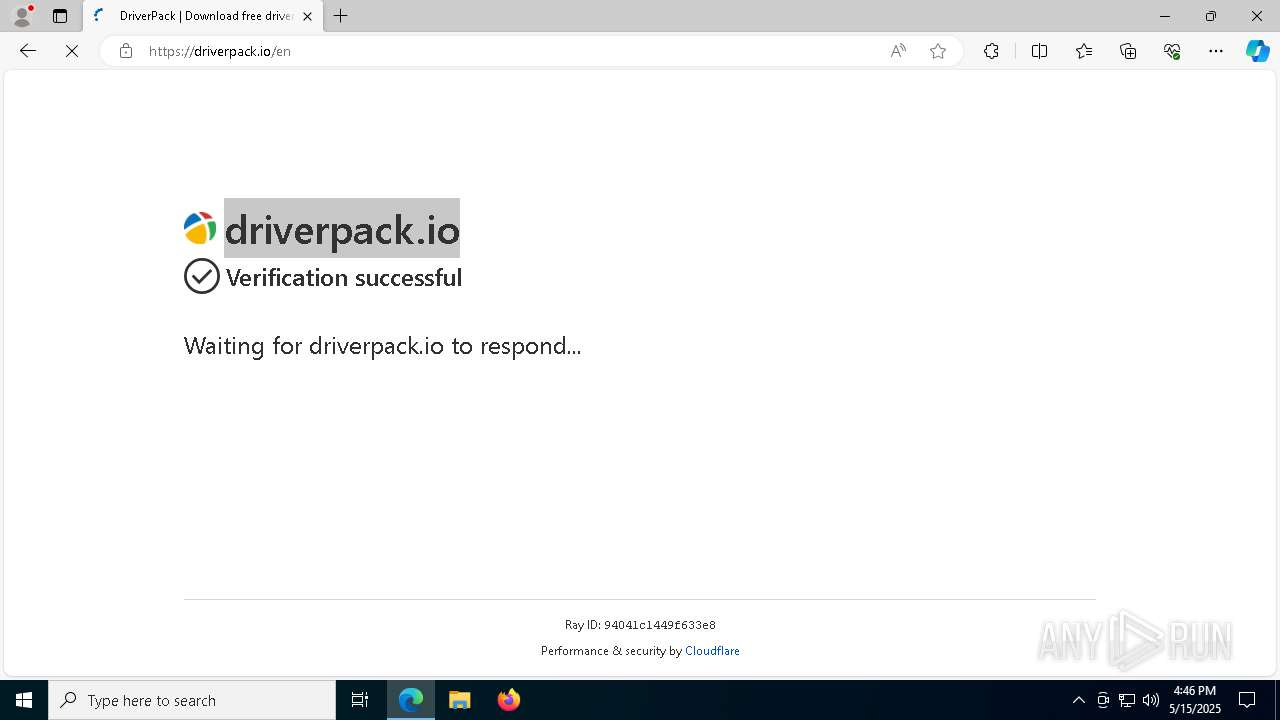Open Task View on the taskbar
Viewport: 1280px width, 720px height.
click(x=360, y=700)
